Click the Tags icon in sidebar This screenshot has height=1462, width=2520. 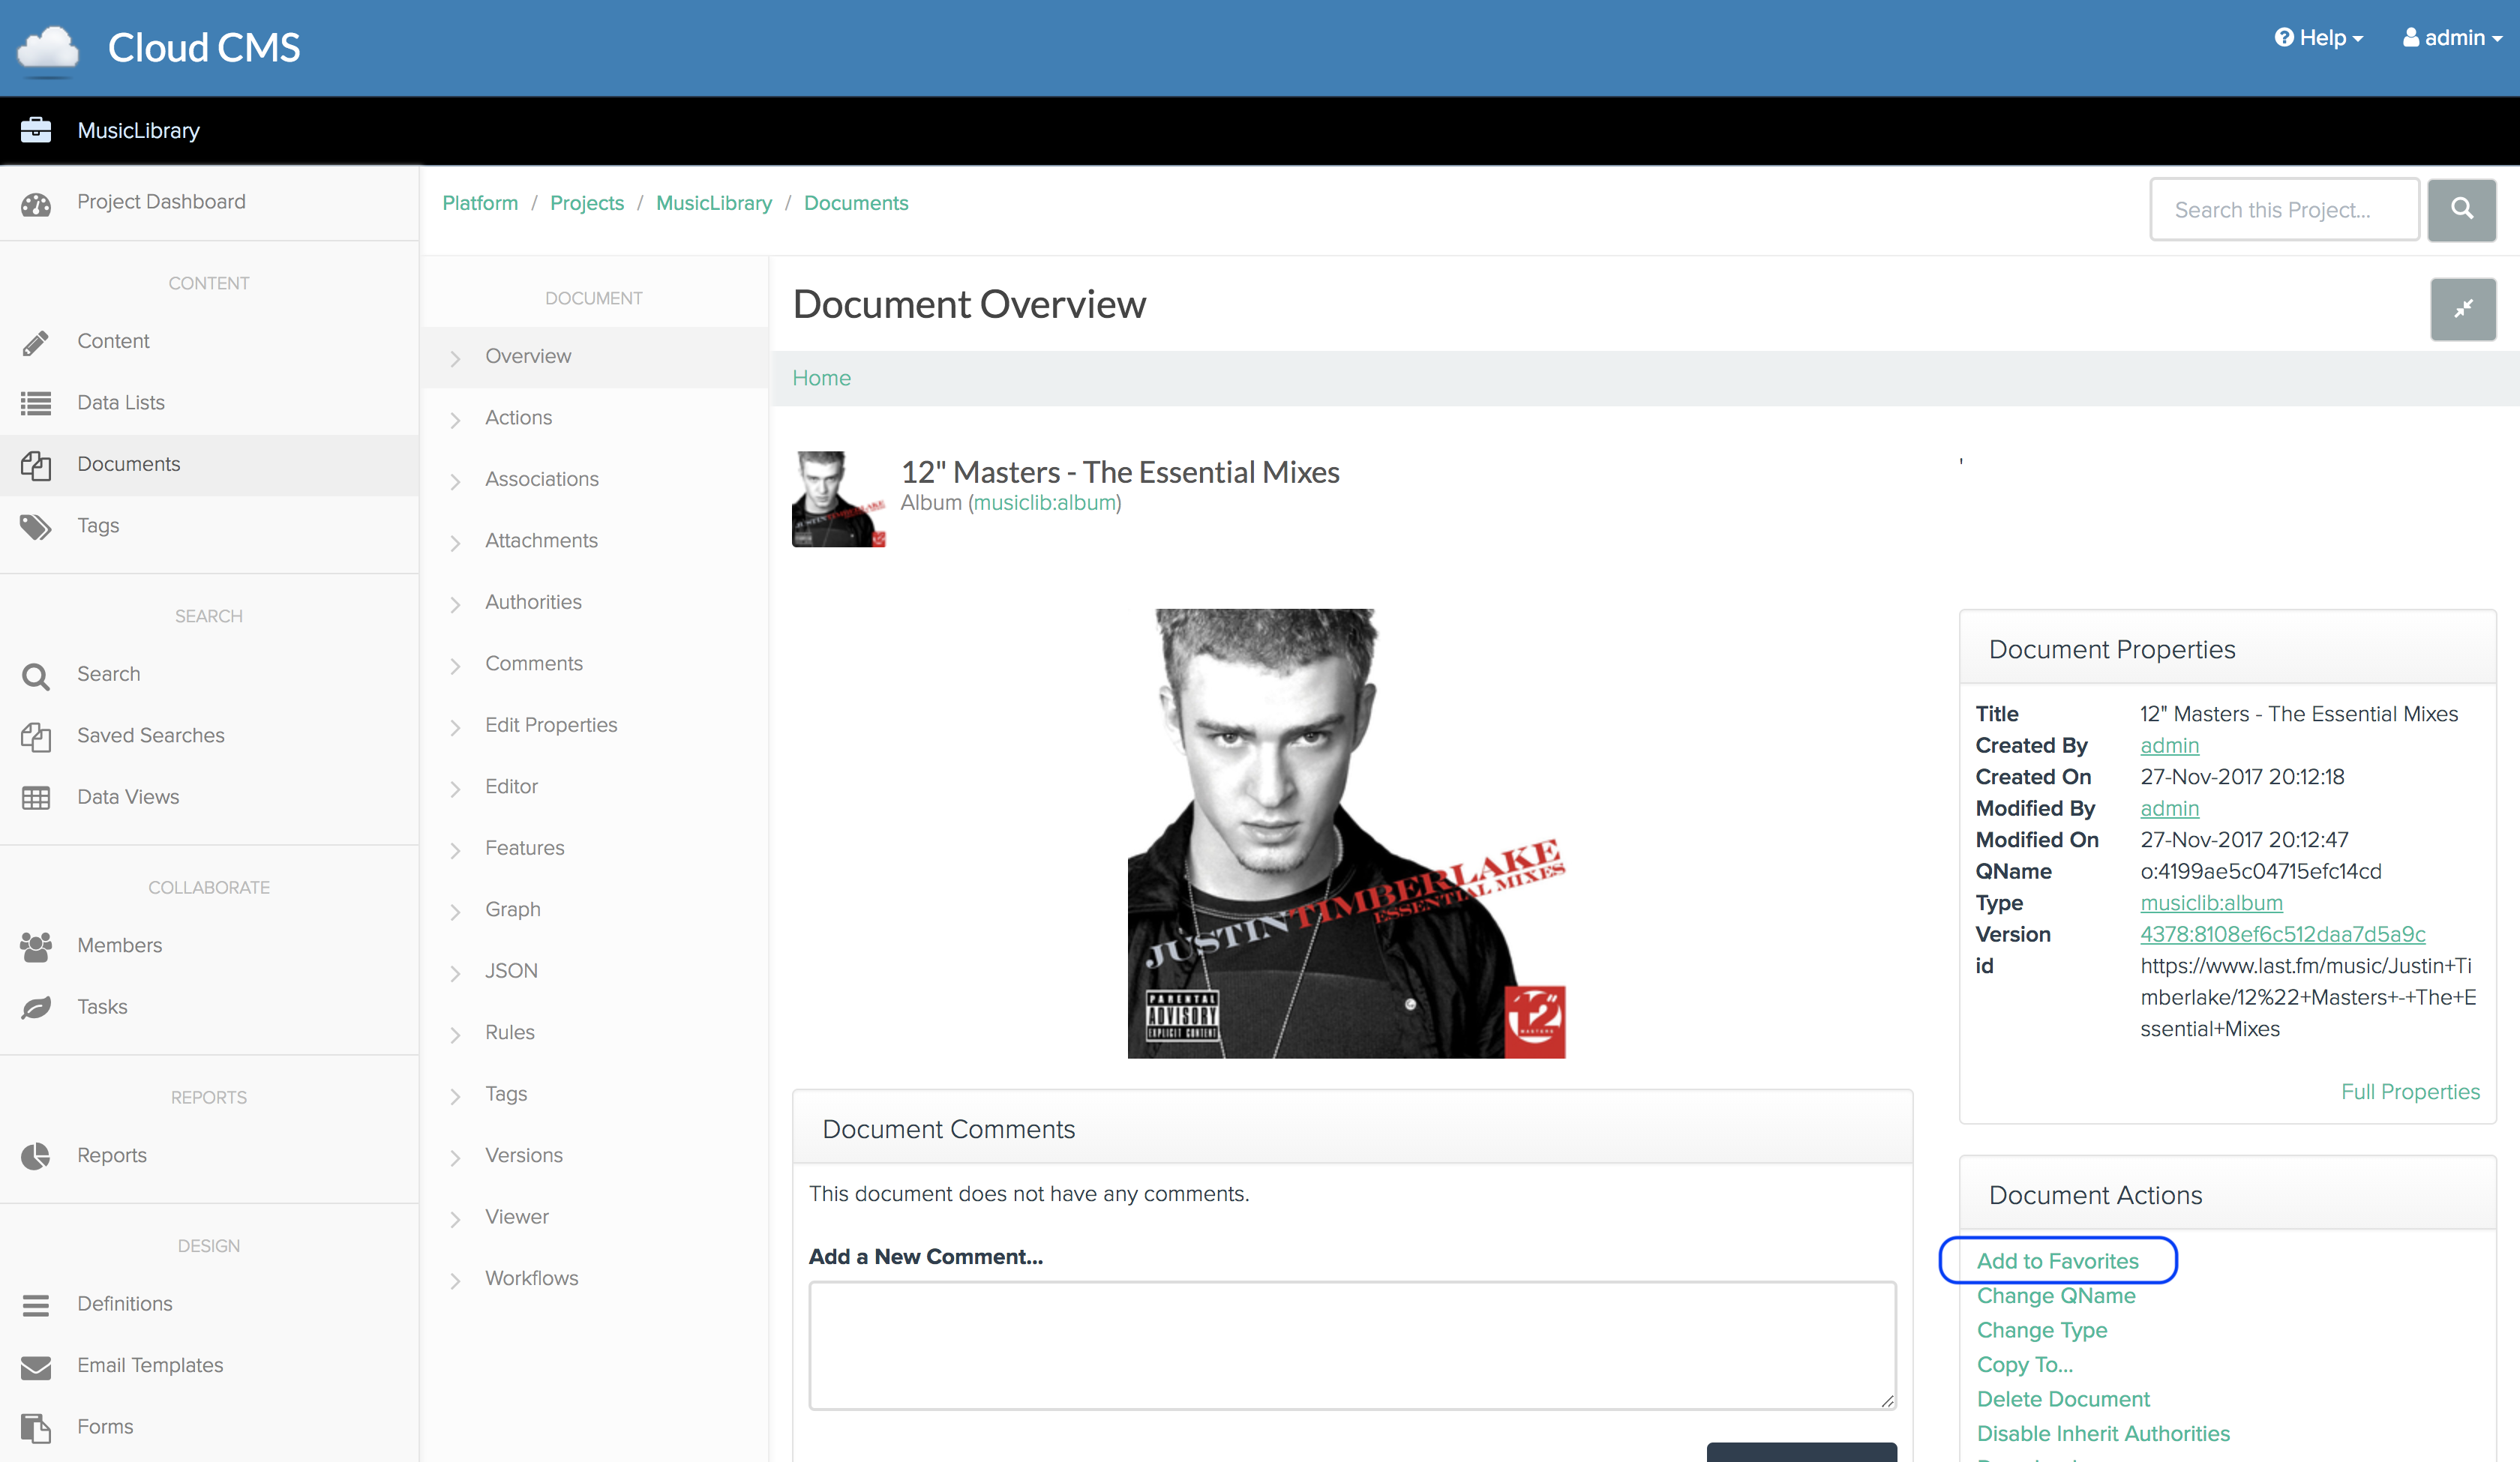(36, 527)
